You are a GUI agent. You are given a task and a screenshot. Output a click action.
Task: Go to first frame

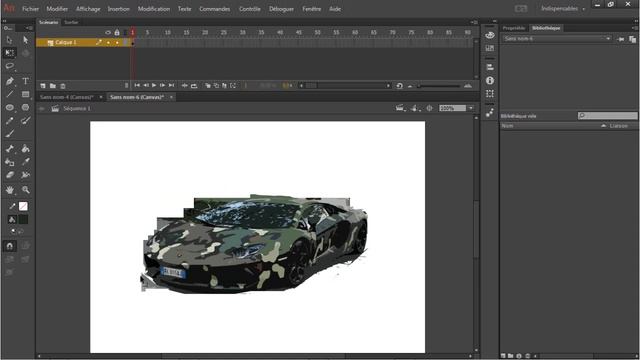tap(137, 85)
